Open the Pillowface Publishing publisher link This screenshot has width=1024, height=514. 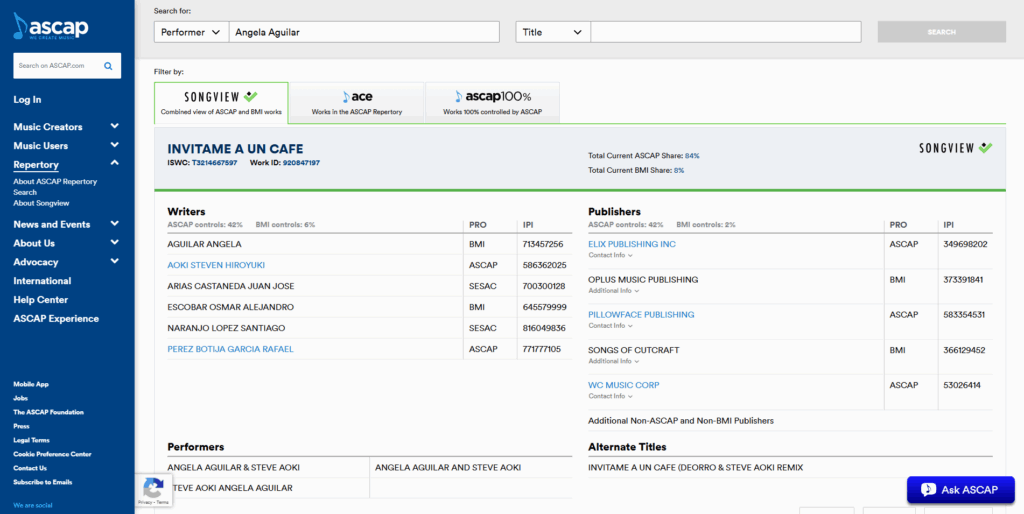pyautogui.click(x=640, y=315)
